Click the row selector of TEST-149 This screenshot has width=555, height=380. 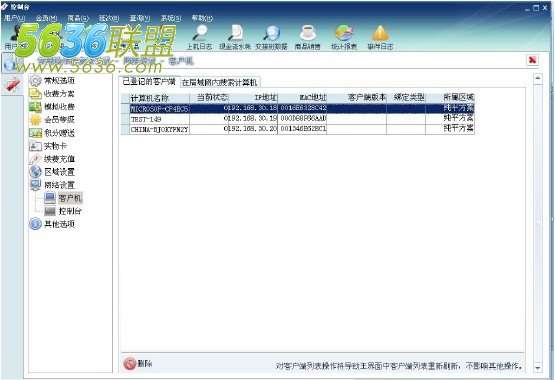[125, 119]
